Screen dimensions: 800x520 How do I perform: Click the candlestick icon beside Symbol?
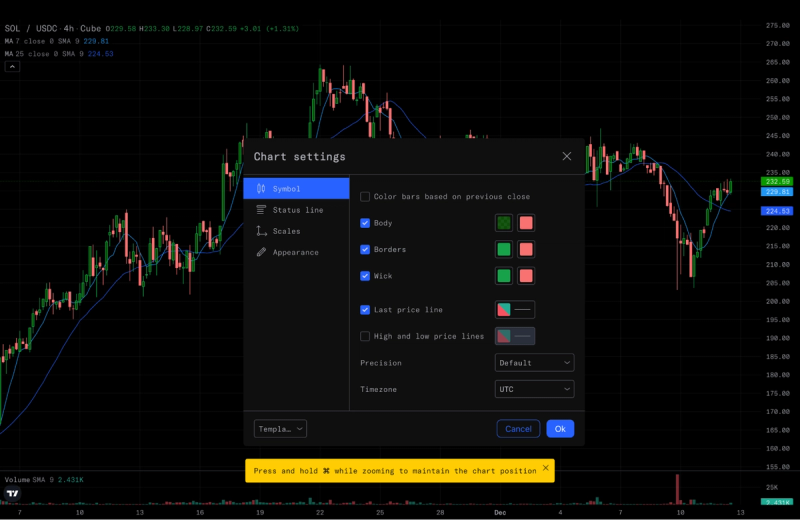pyautogui.click(x=261, y=189)
